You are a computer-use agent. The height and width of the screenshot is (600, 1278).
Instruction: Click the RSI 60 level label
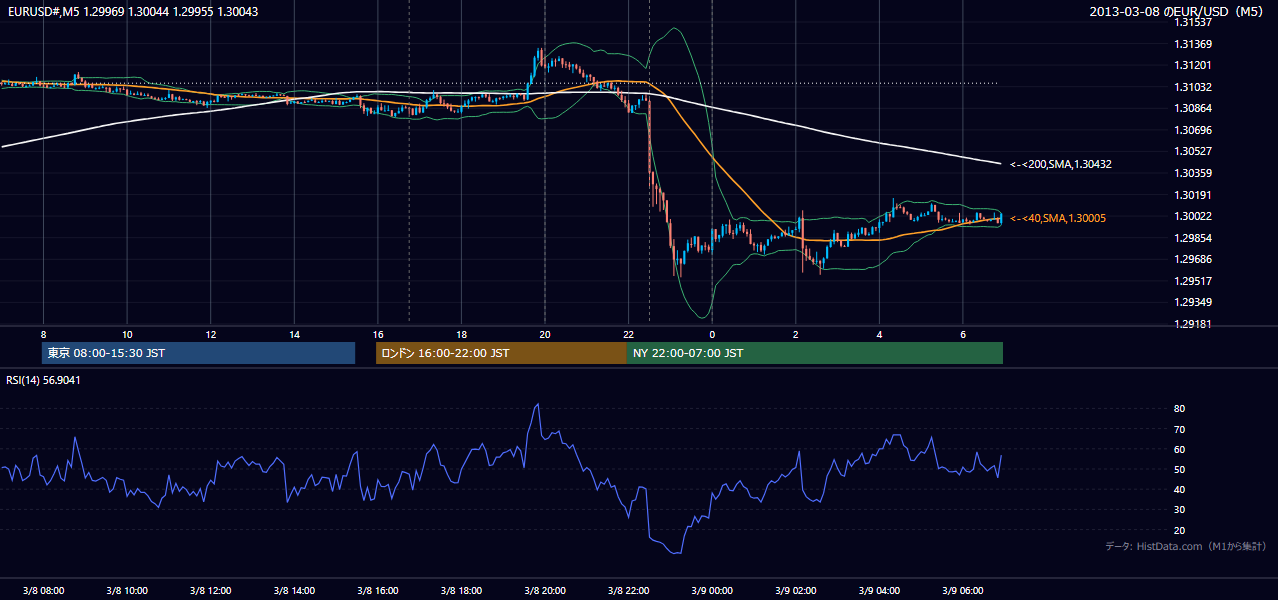tap(1179, 449)
